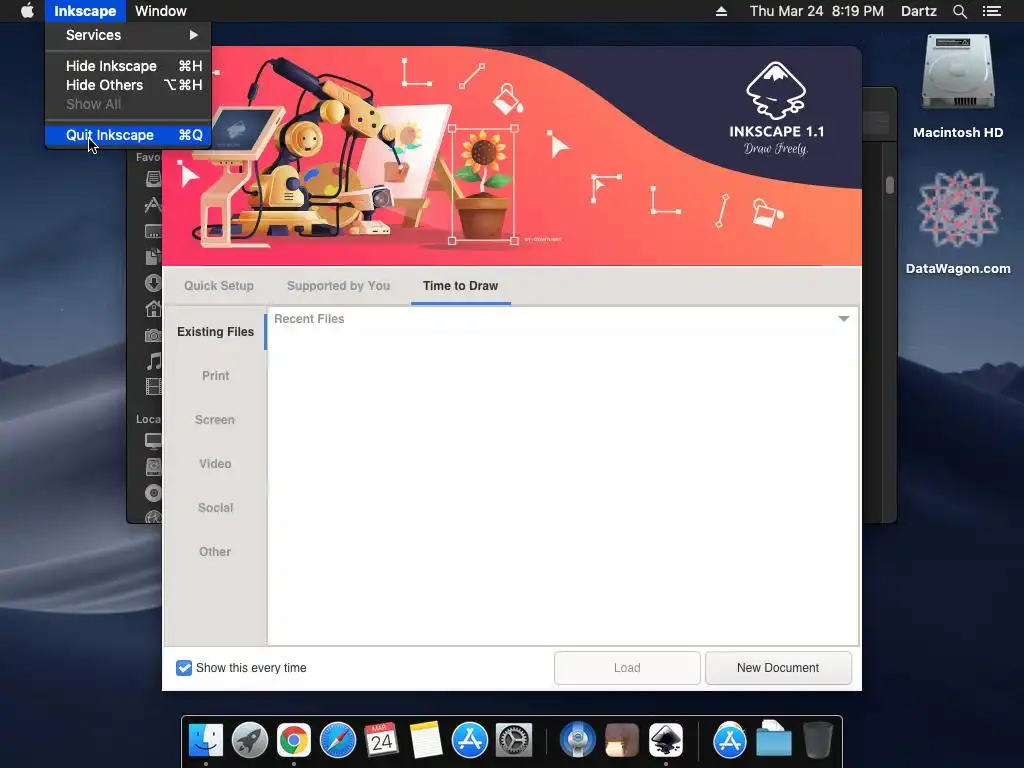Open Calendar from the dock
Image resolution: width=1024 pixels, height=768 pixels.
pyautogui.click(x=381, y=741)
